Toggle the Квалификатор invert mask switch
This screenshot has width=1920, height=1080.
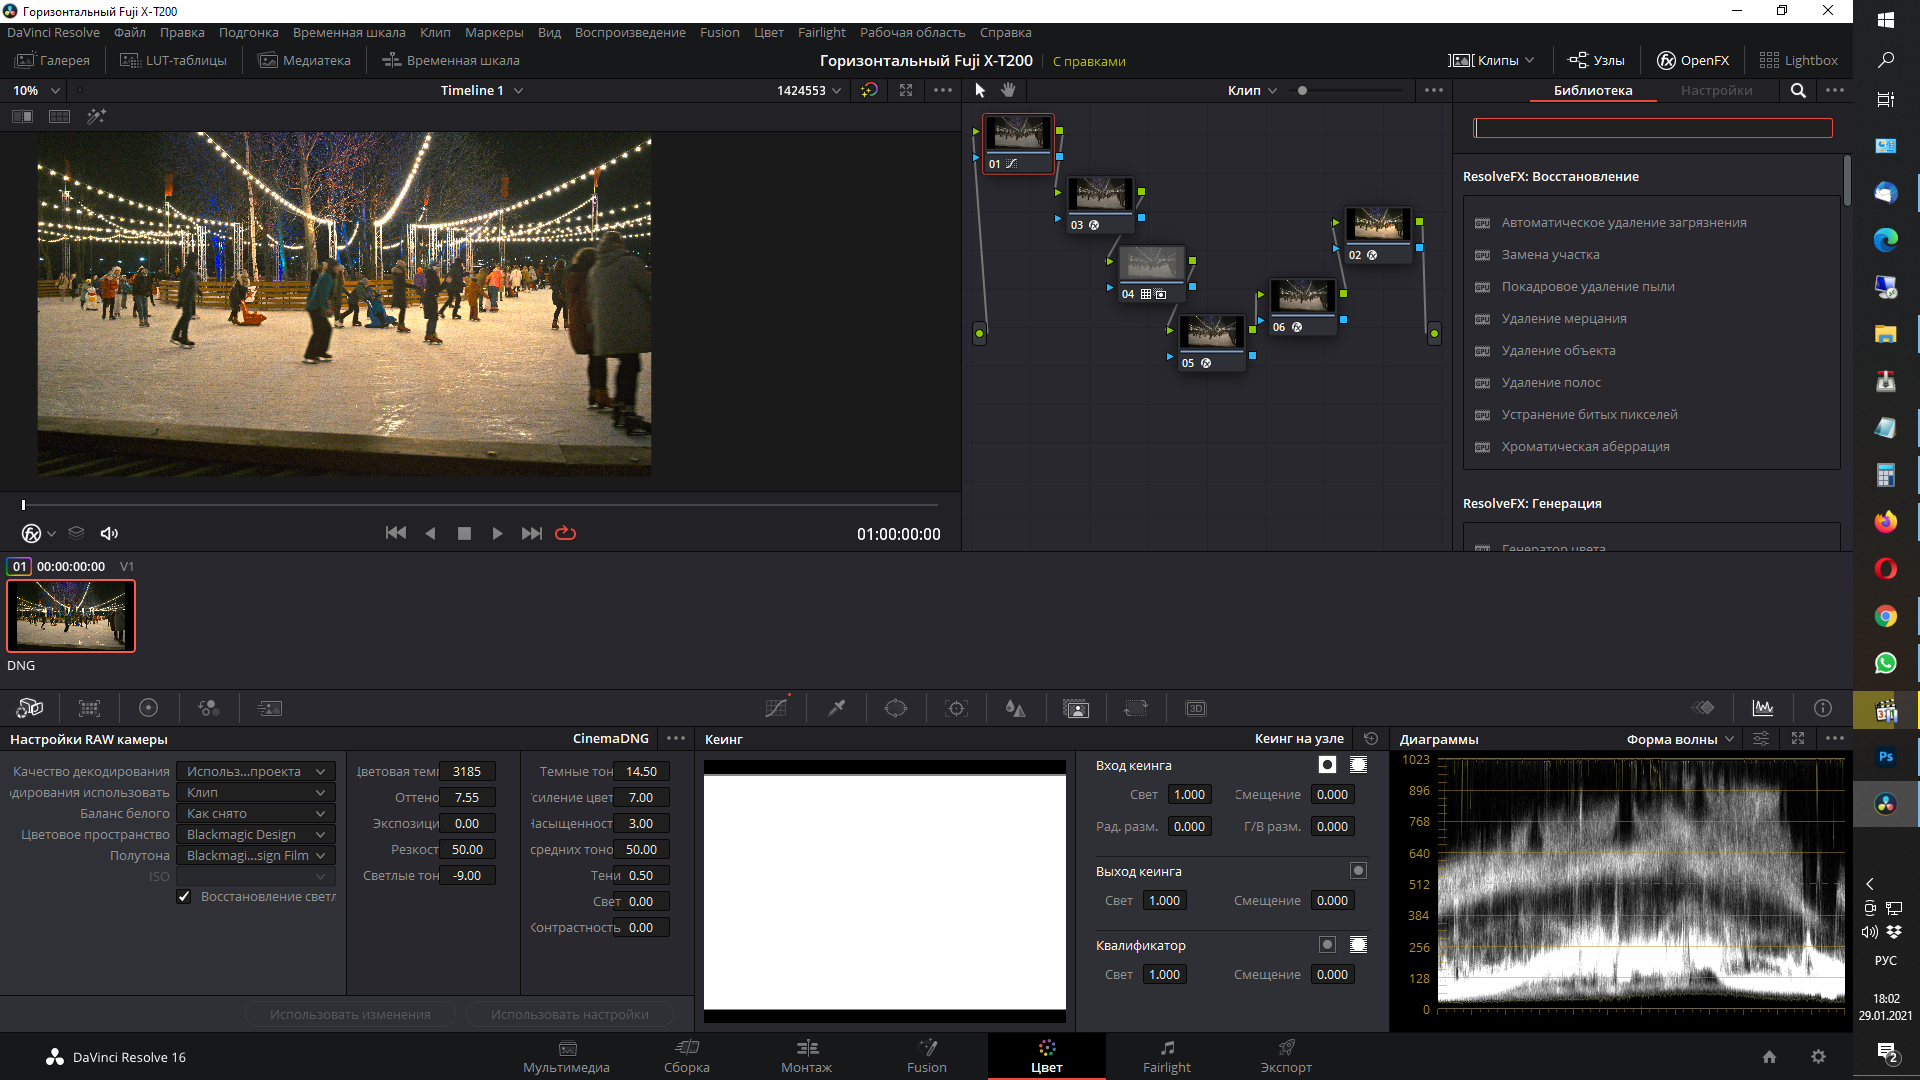(x=1358, y=945)
